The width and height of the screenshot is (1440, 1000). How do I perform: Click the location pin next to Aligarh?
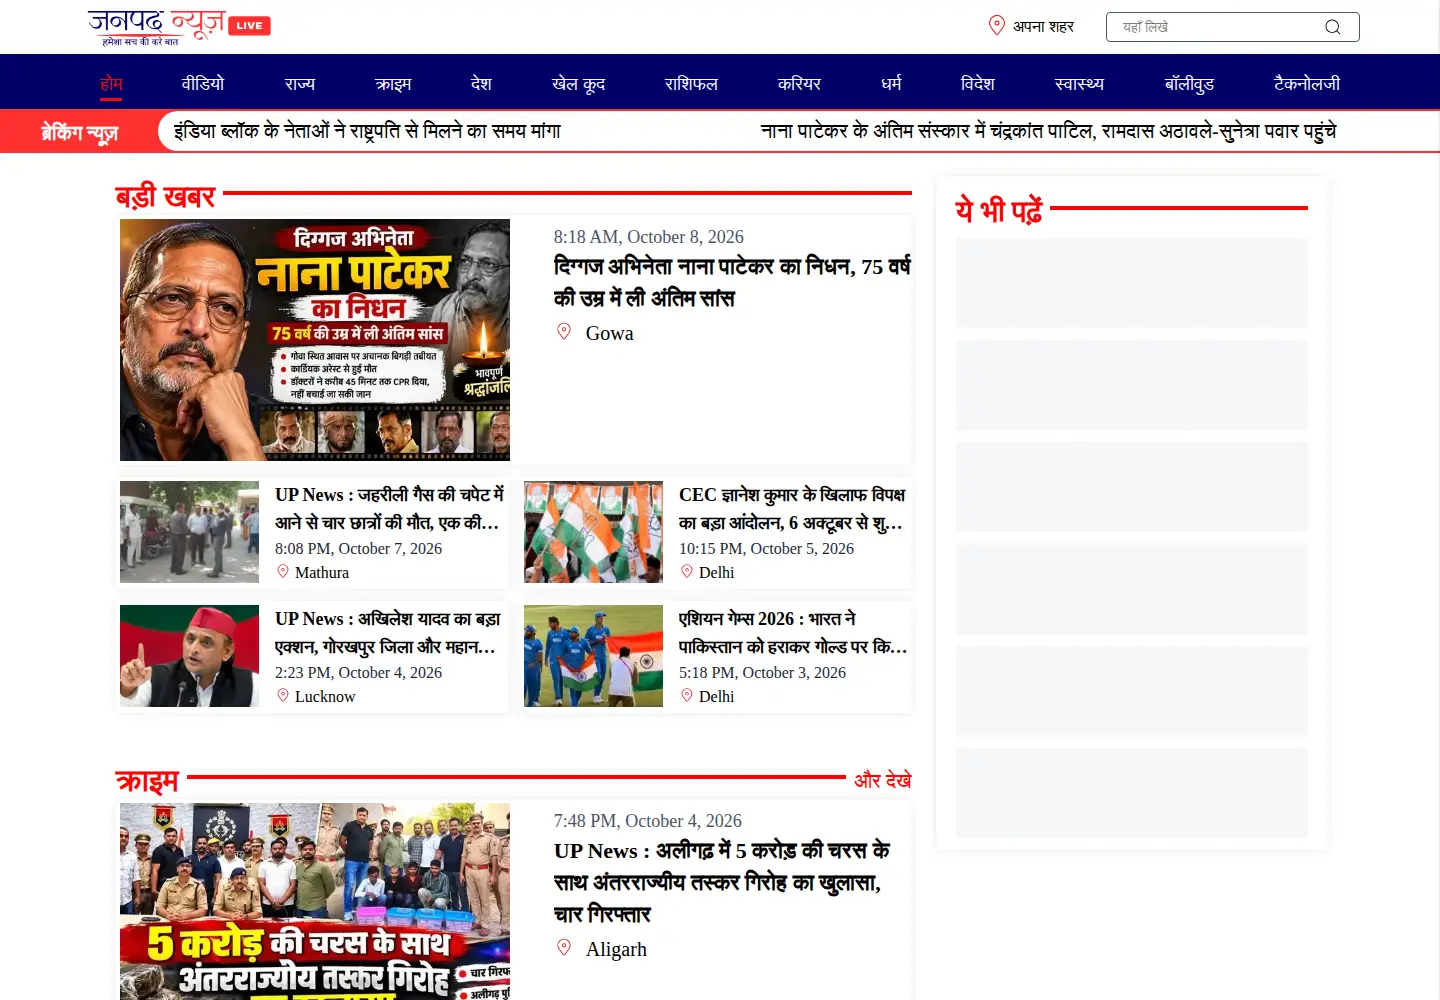(x=564, y=948)
